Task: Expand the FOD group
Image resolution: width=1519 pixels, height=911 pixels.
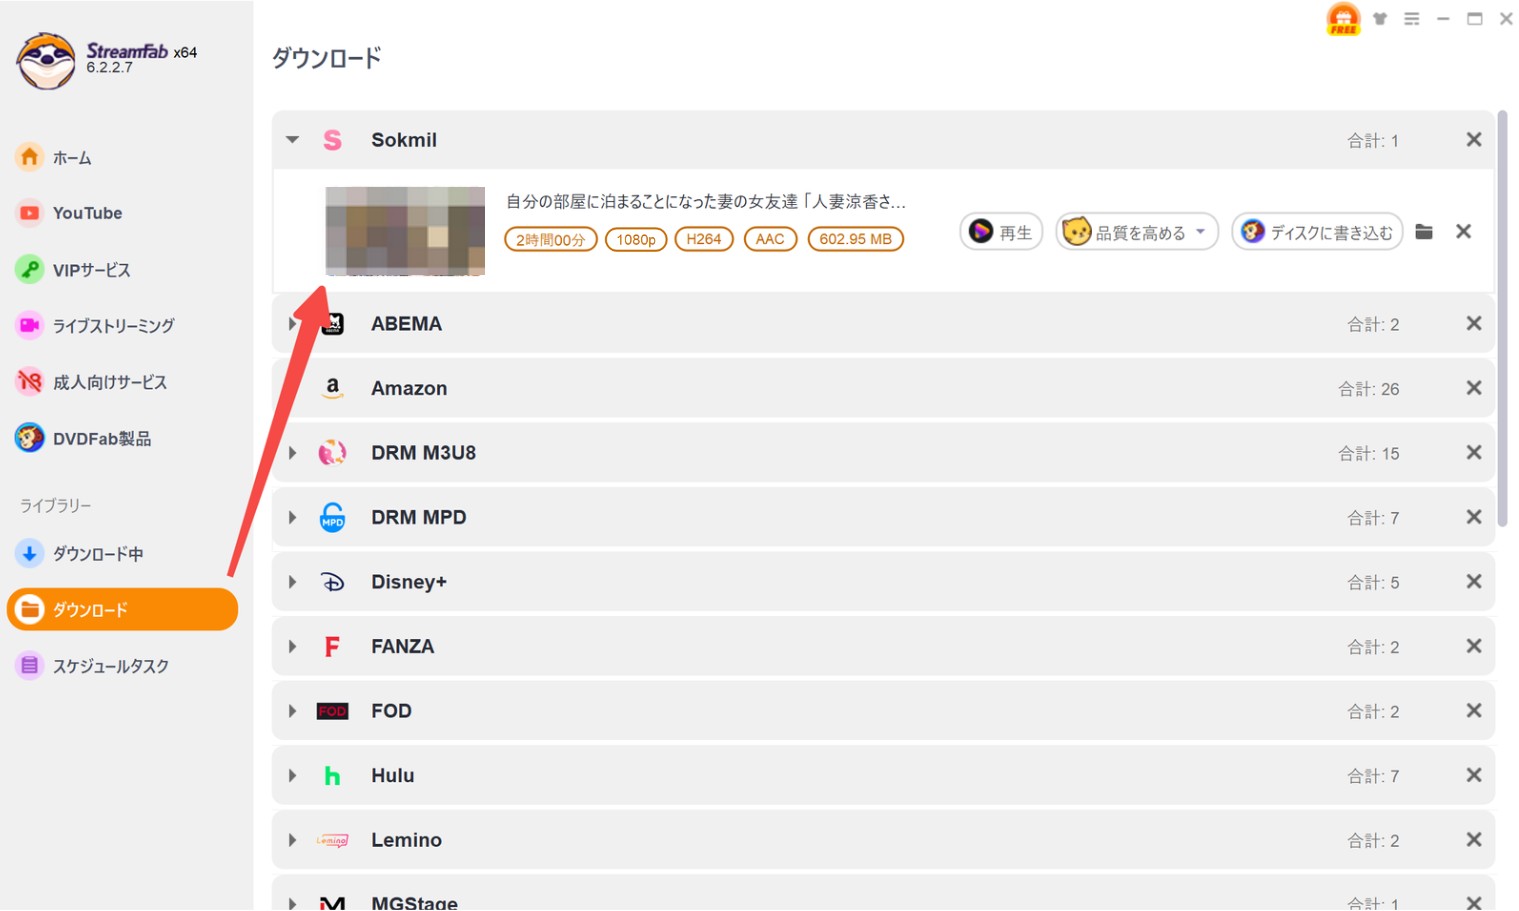Action: pyautogui.click(x=292, y=711)
